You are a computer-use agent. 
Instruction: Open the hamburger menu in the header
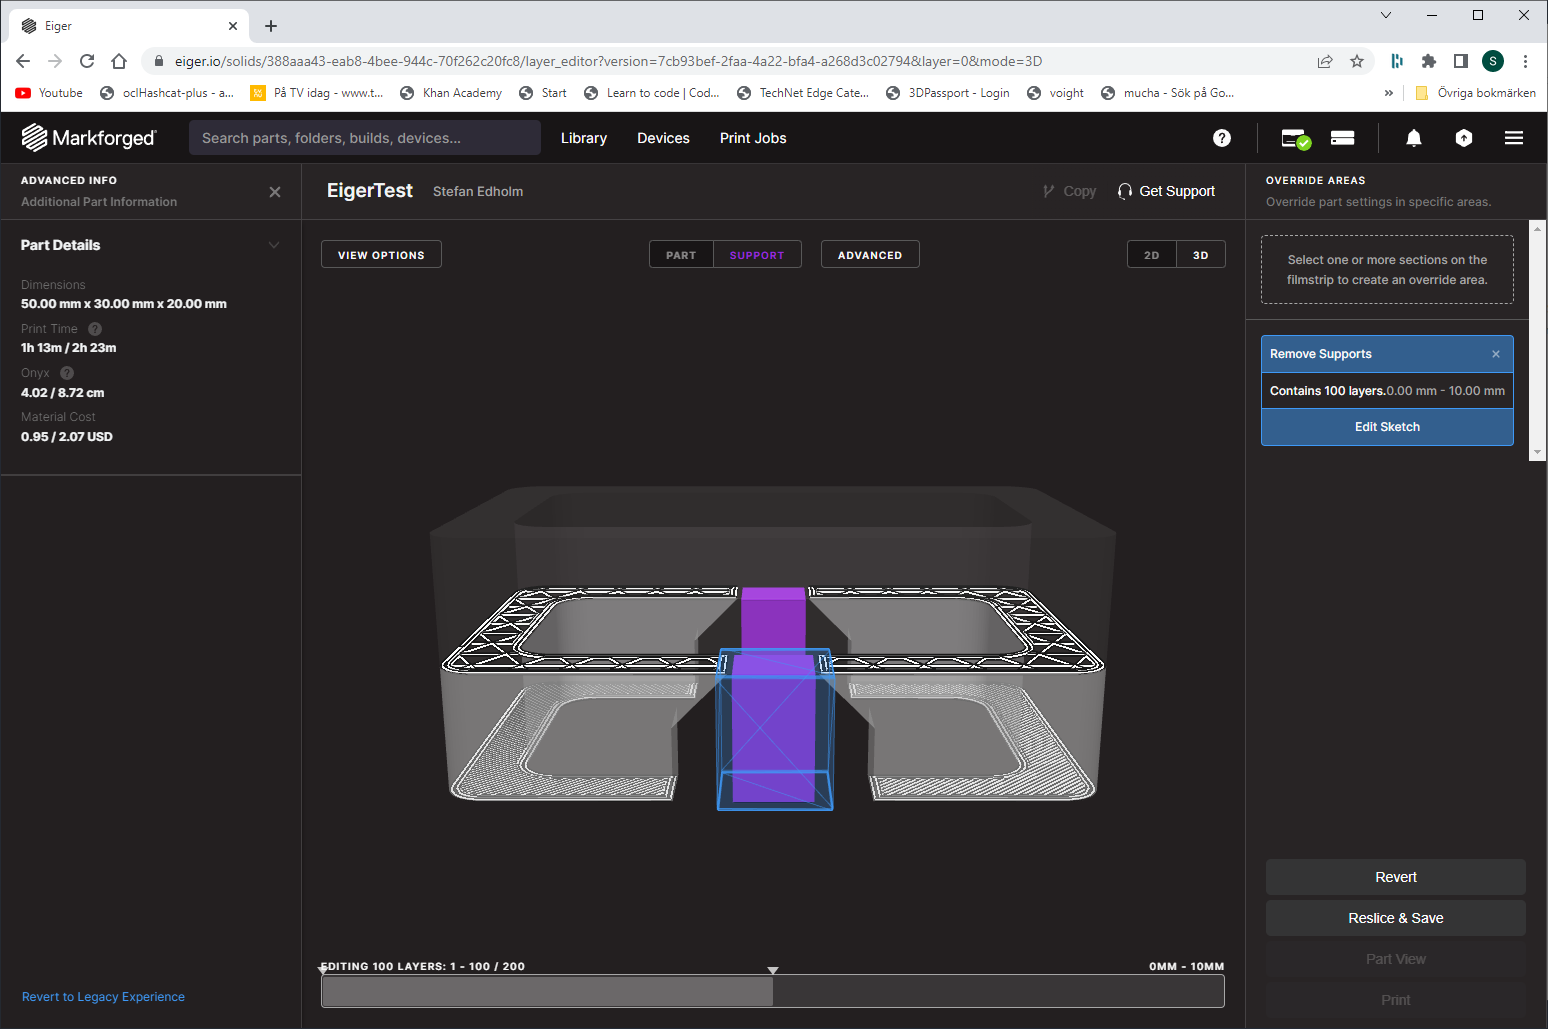1513,138
